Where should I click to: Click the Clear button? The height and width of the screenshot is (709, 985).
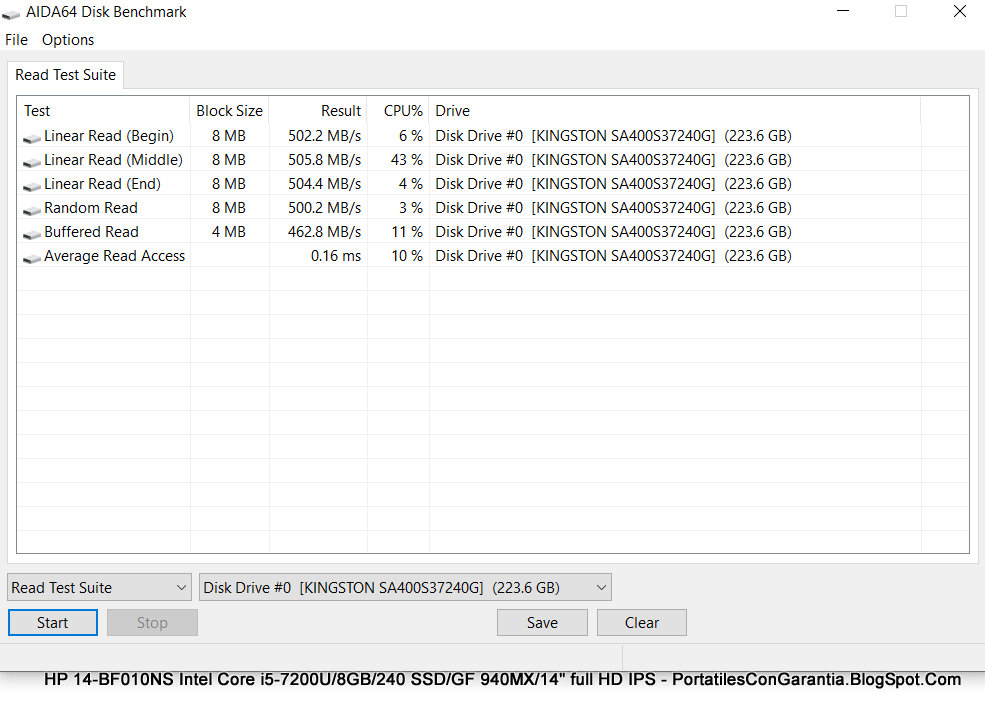click(641, 622)
